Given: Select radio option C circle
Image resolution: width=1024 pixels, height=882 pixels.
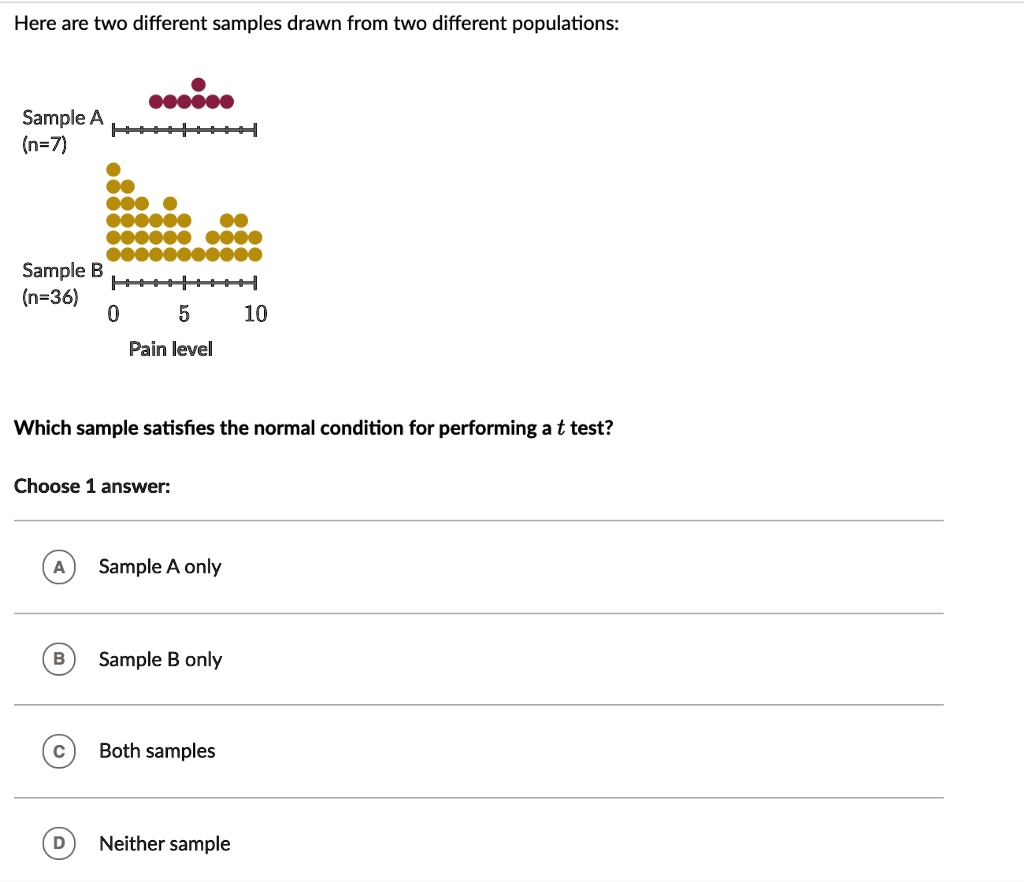Looking at the screenshot, I should (x=59, y=751).
